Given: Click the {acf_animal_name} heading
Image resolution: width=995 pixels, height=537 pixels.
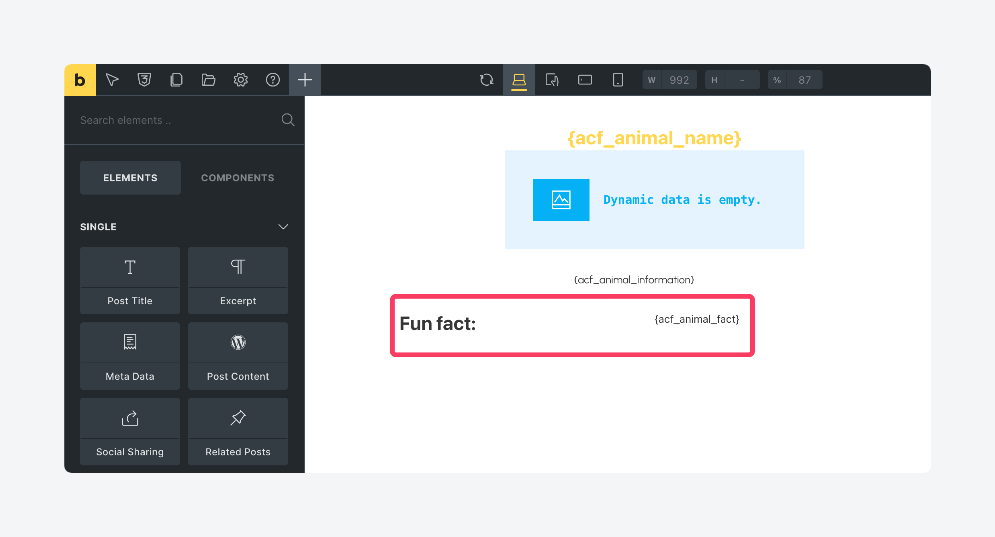Looking at the screenshot, I should click(654, 138).
